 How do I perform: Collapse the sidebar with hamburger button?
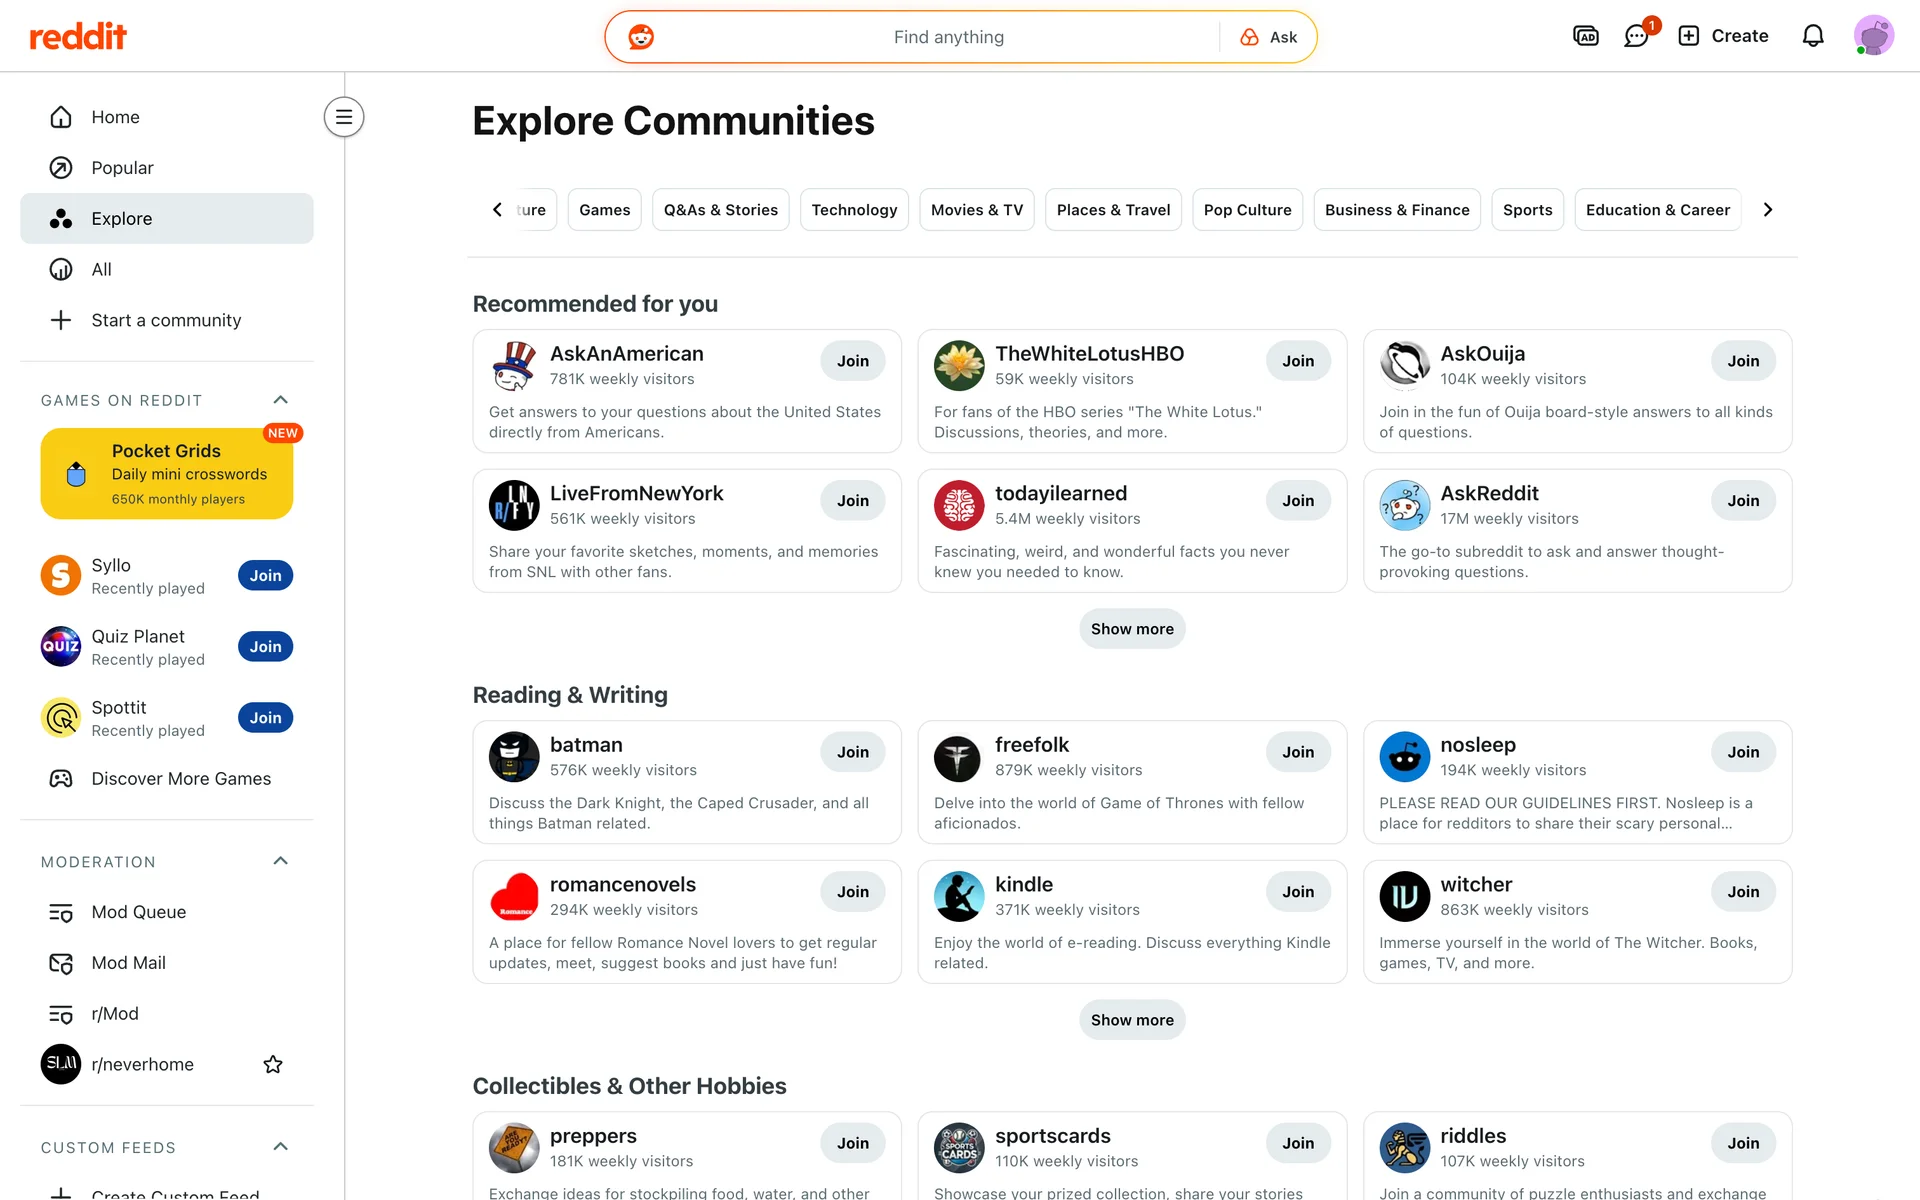pyautogui.click(x=343, y=117)
